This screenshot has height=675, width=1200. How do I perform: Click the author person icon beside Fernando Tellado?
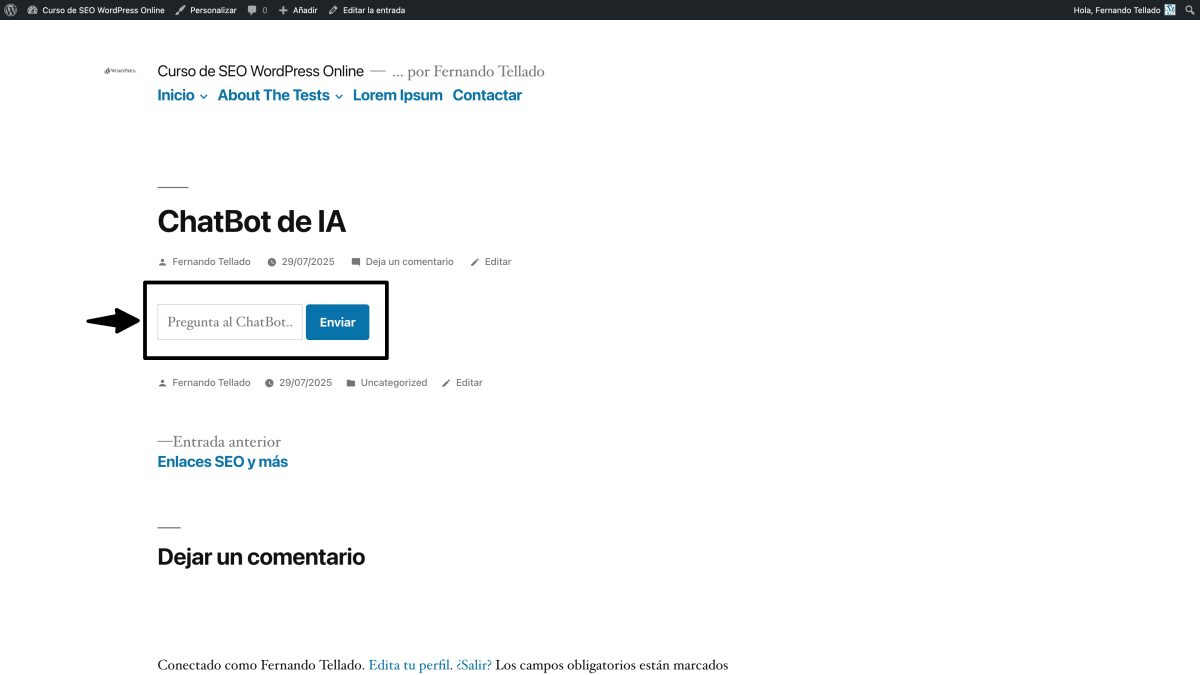pyautogui.click(x=163, y=261)
